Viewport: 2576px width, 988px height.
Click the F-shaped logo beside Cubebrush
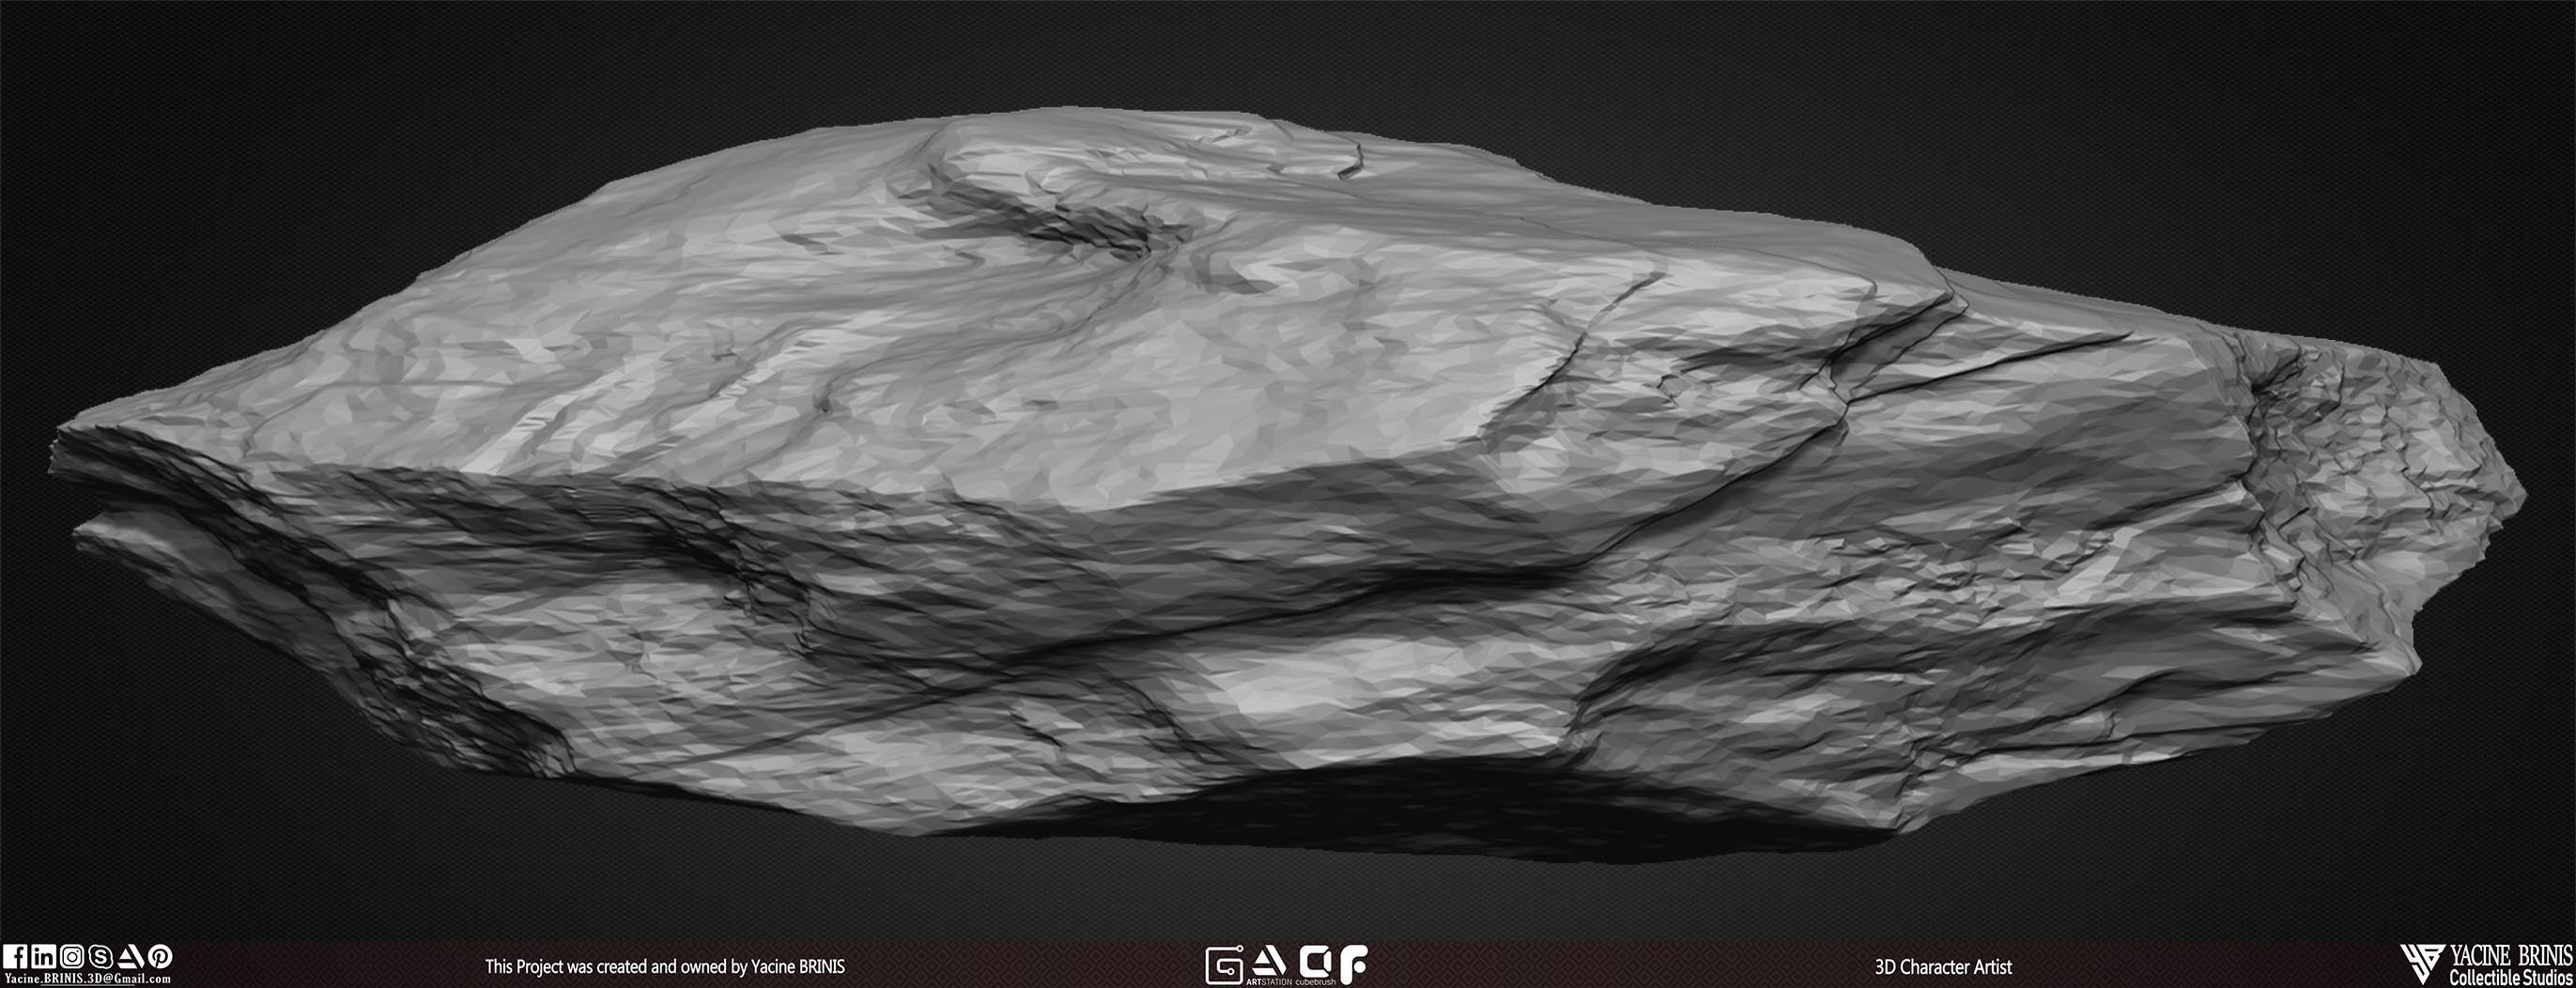point(1353,965)
